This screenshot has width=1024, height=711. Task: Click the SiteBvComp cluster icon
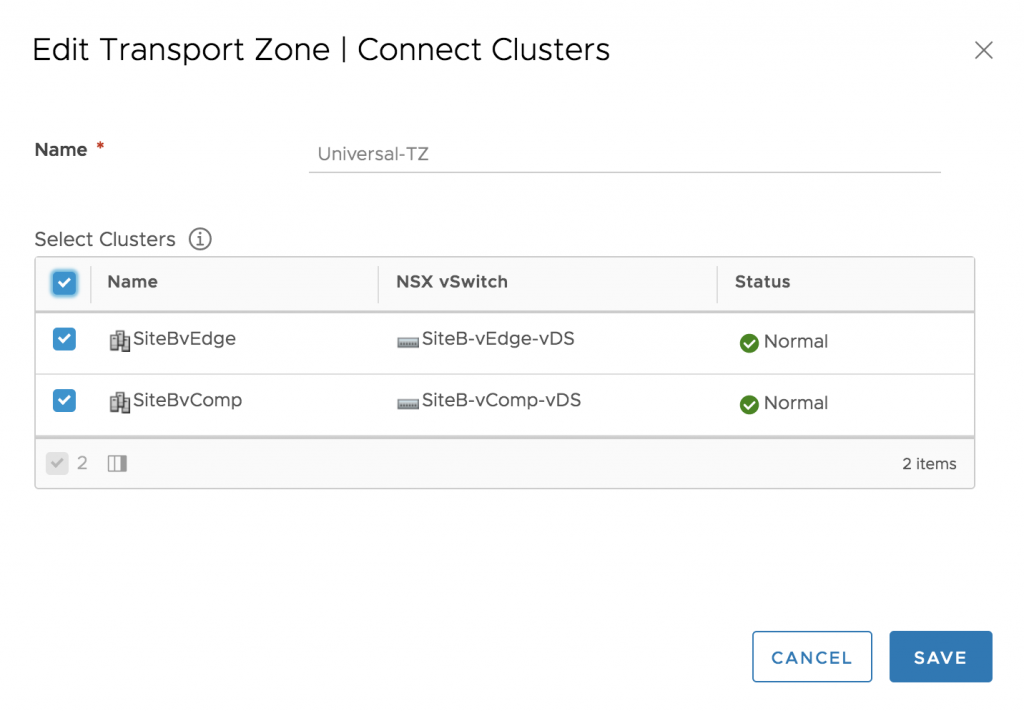click(120, 402)
